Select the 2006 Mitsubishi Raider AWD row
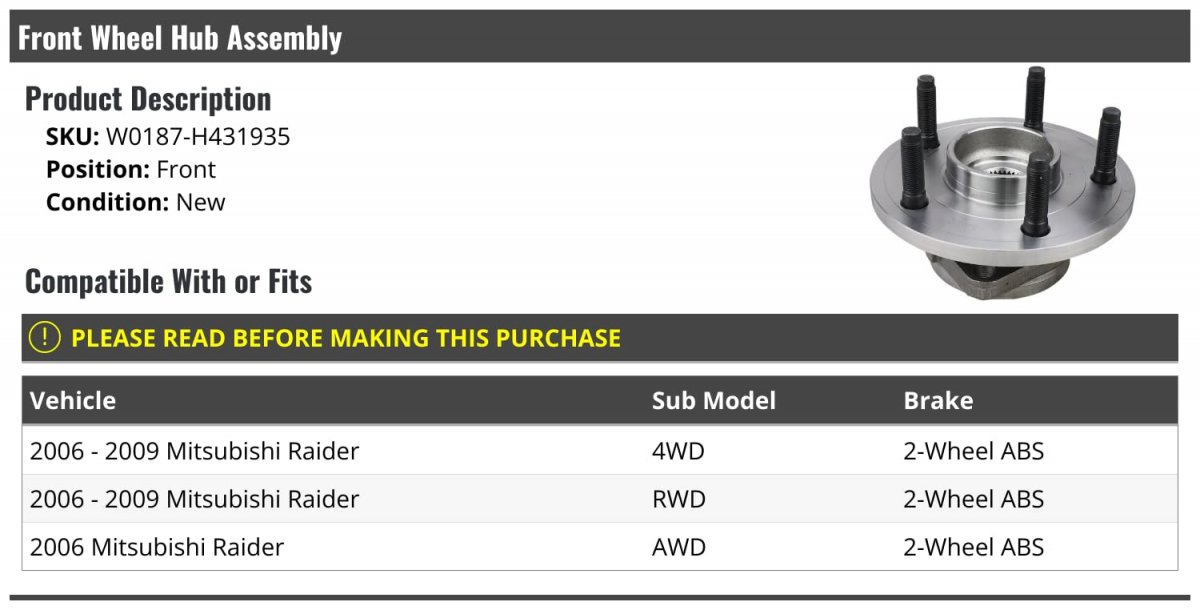The width and height of the screenshot is (1200, 610). coord(600,547)
